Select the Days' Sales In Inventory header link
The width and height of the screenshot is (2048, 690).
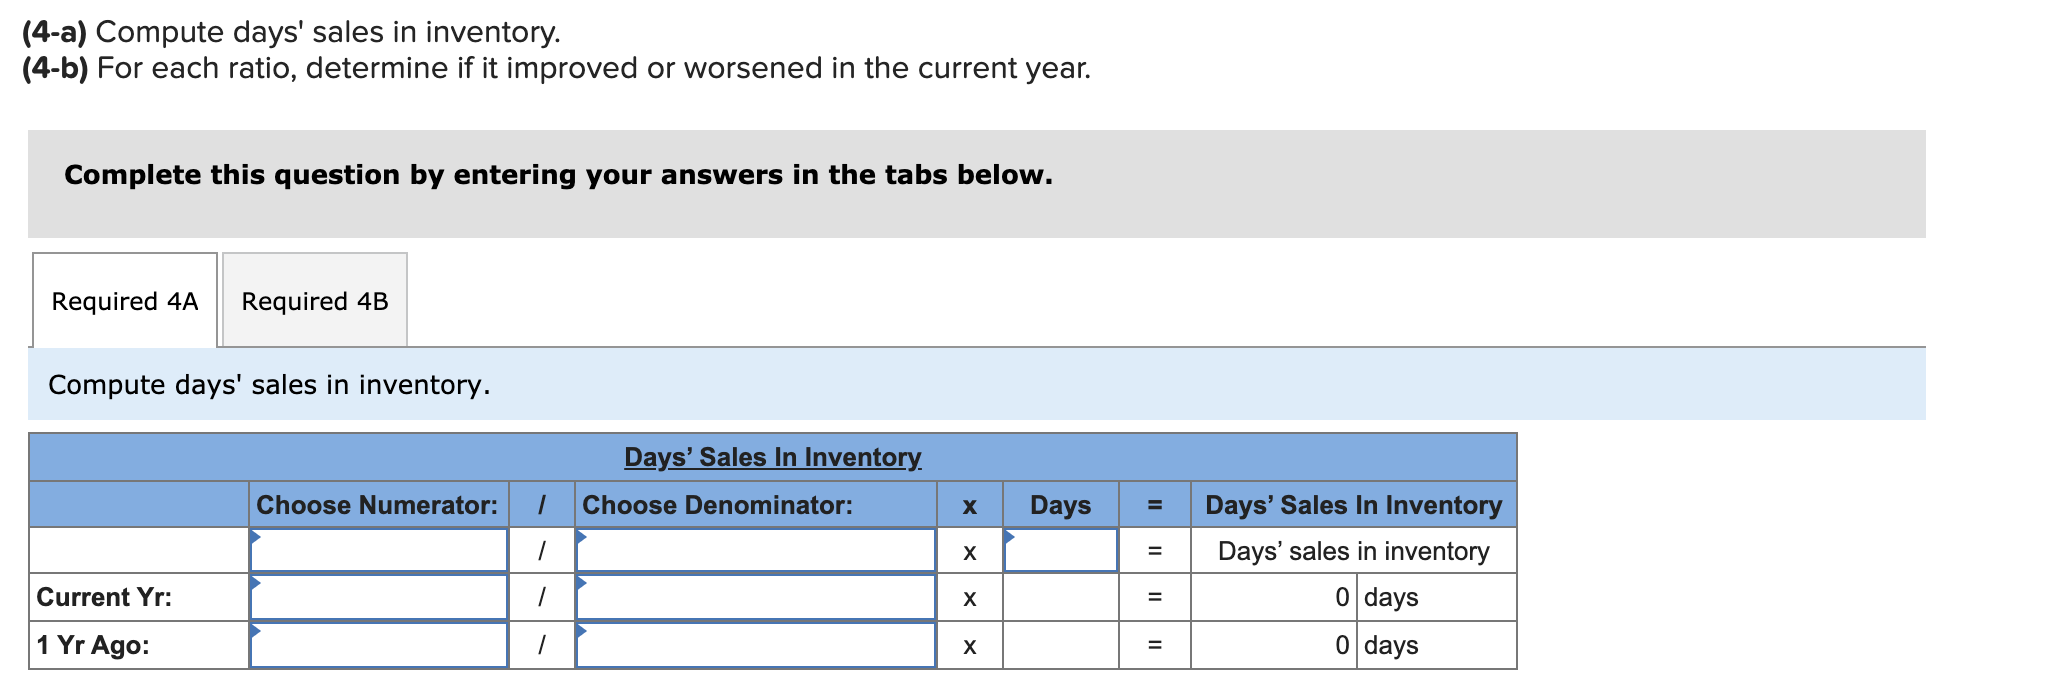pyautogui.click(x=771, y=457)
